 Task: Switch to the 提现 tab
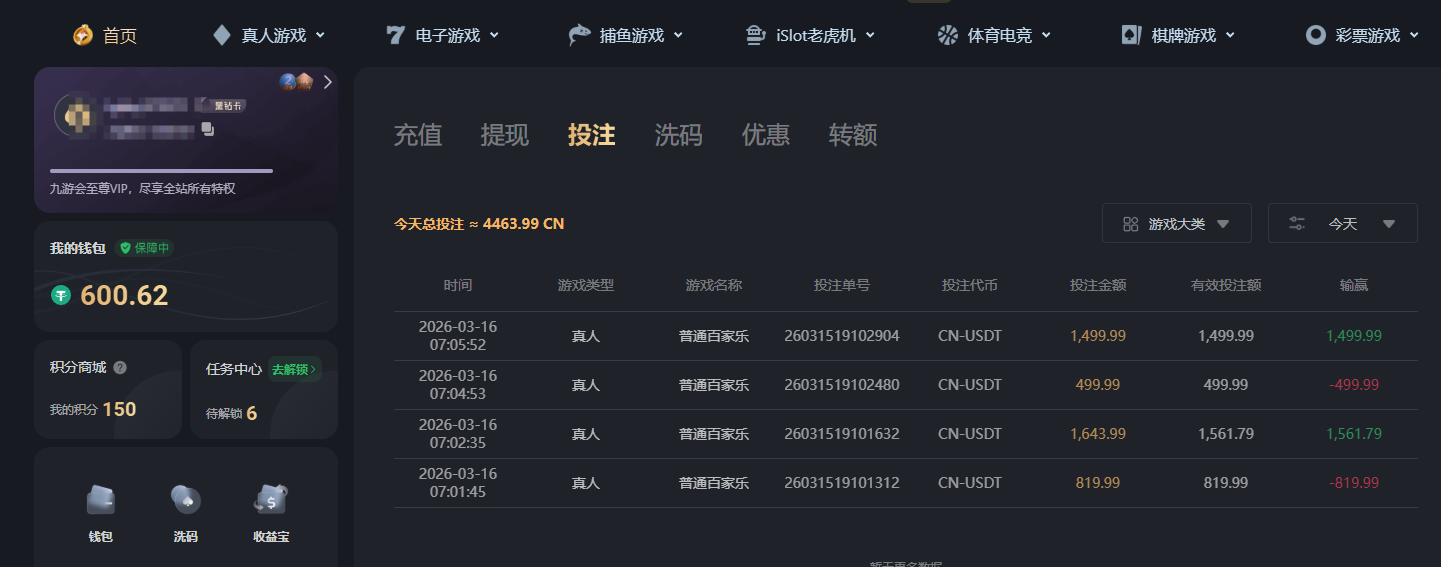[x=505, y=135]
